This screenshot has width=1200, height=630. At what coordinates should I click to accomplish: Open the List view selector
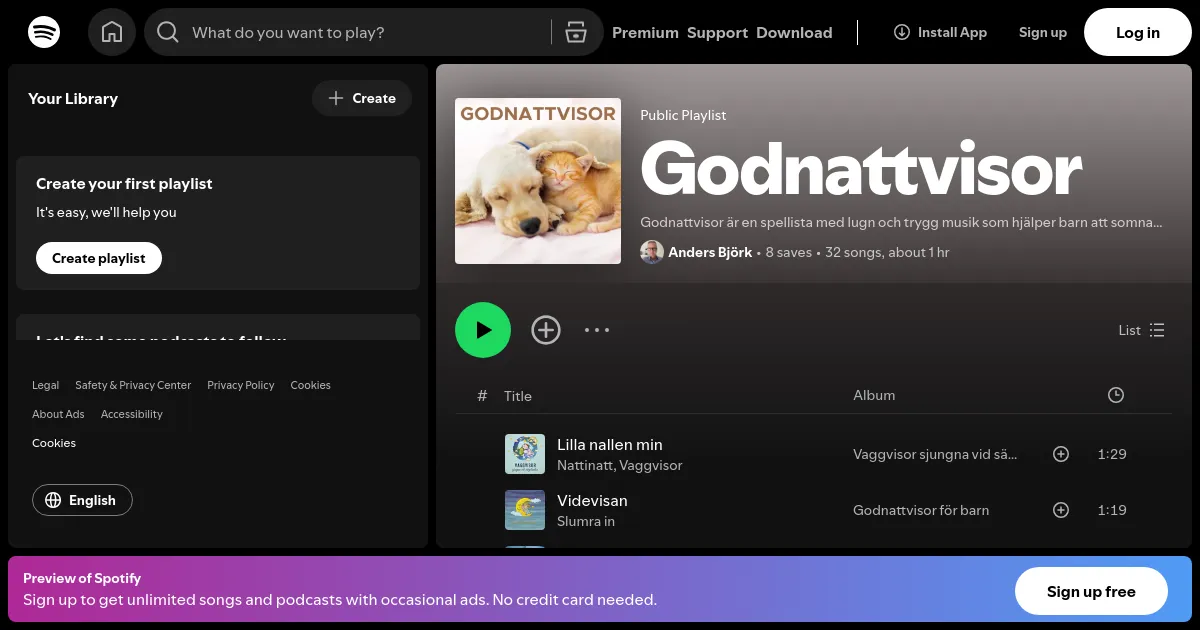(1141, 330)
